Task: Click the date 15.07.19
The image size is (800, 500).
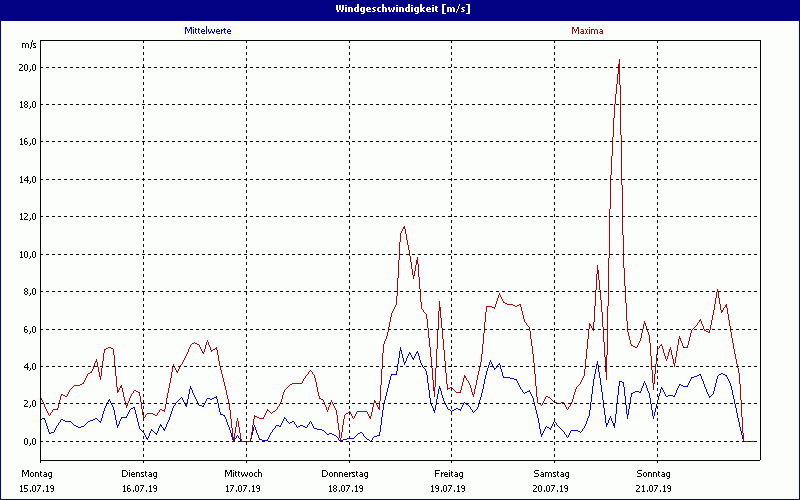Action: [x=37, y=489]
